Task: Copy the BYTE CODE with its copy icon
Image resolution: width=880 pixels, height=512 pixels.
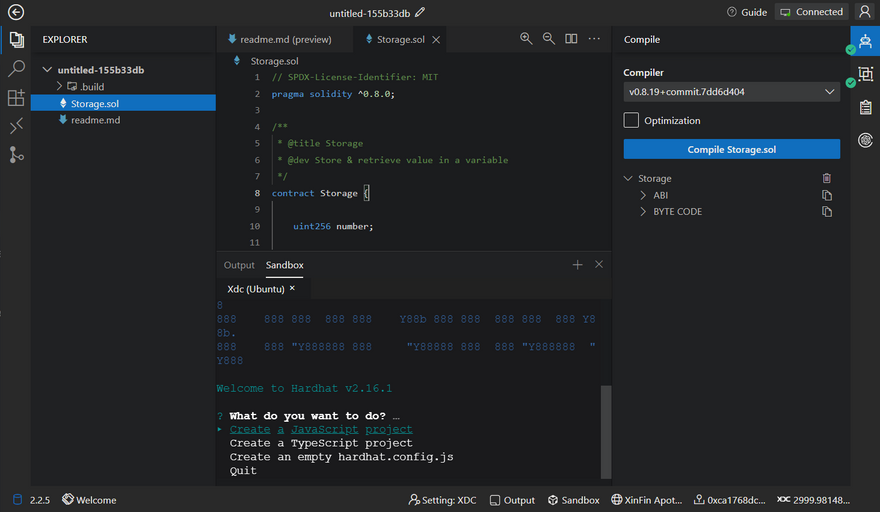Action: (827, 212)
